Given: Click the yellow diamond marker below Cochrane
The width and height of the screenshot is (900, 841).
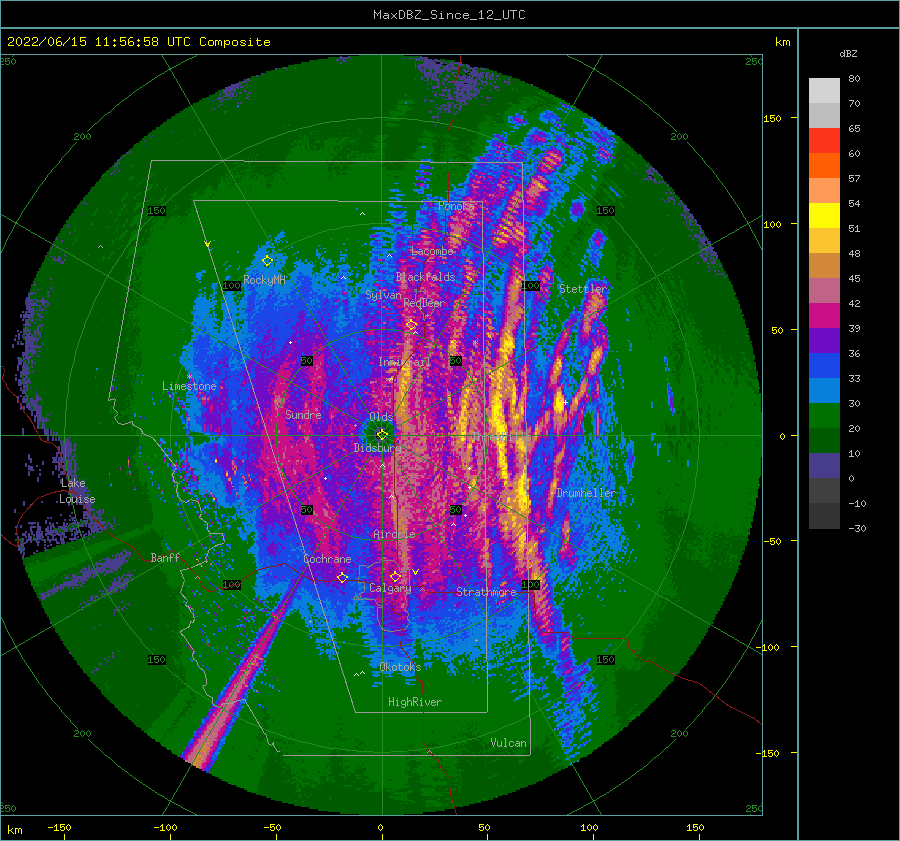Looking at the screenshot, I should tap(342, 577).
